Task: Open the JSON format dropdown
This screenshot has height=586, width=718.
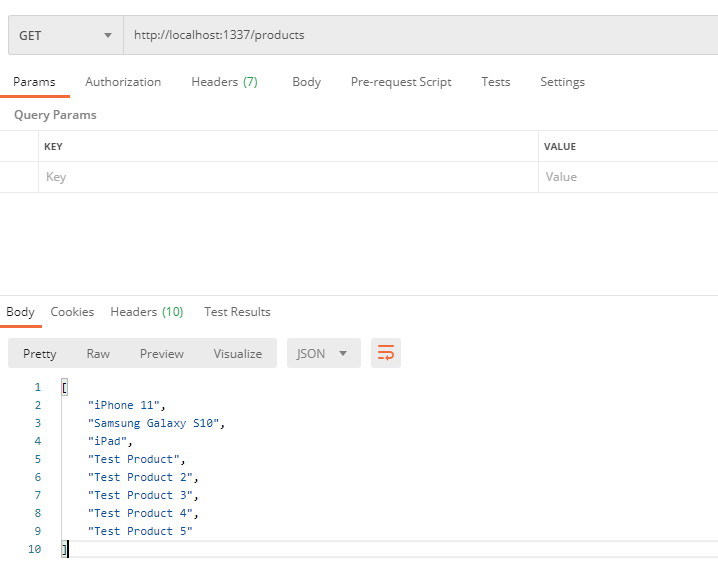Action: [x=323, y=354]
